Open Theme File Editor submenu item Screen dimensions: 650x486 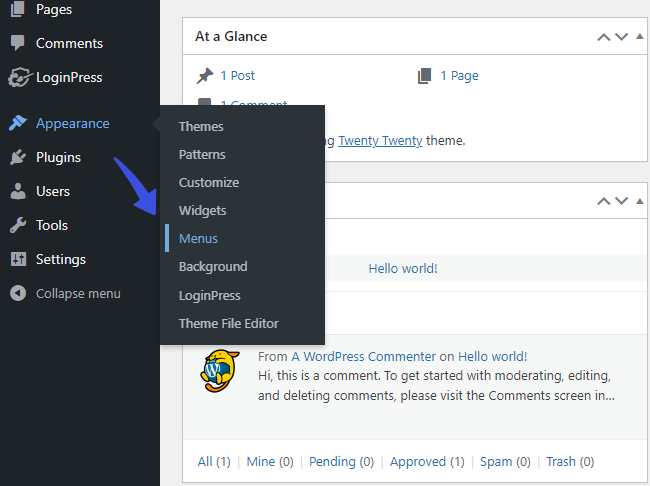click(x=228, y=323)
